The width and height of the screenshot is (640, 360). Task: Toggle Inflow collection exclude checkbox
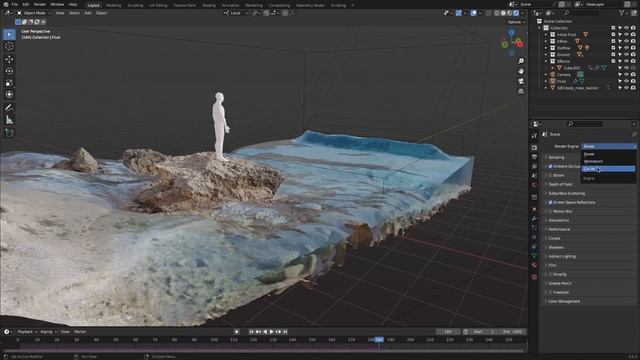pos(613,41)
